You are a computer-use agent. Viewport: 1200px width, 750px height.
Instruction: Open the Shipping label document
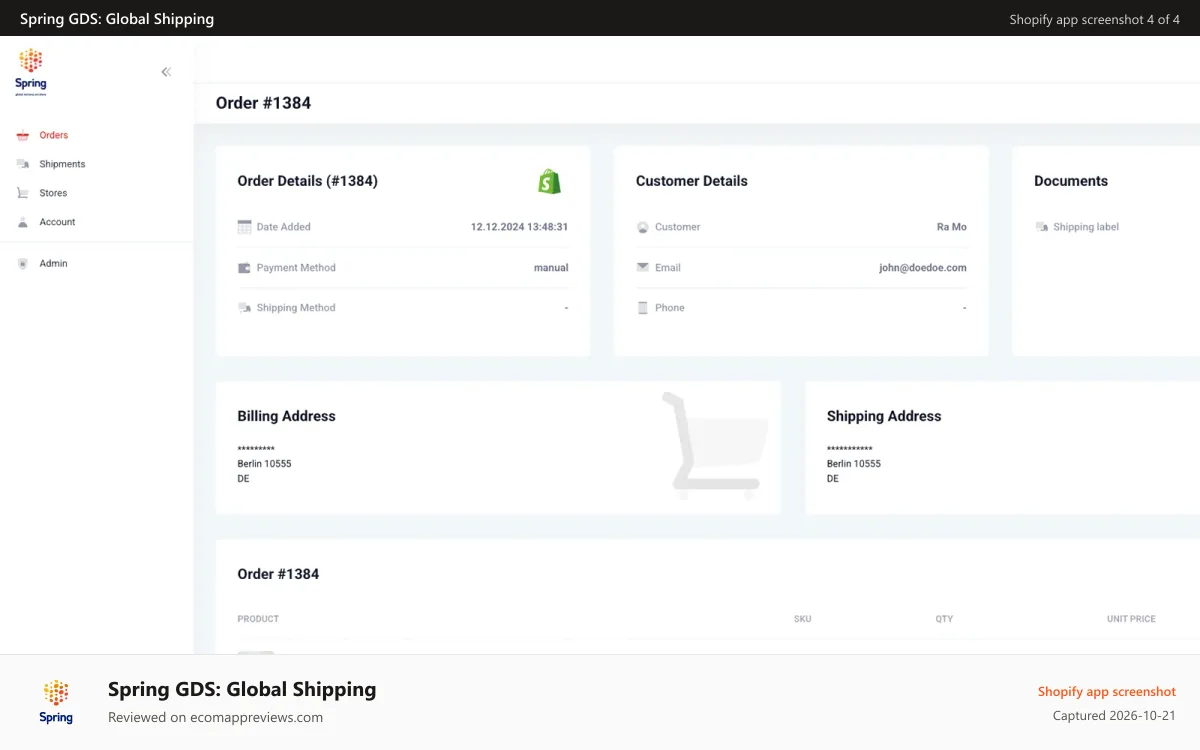[1086, 227]
